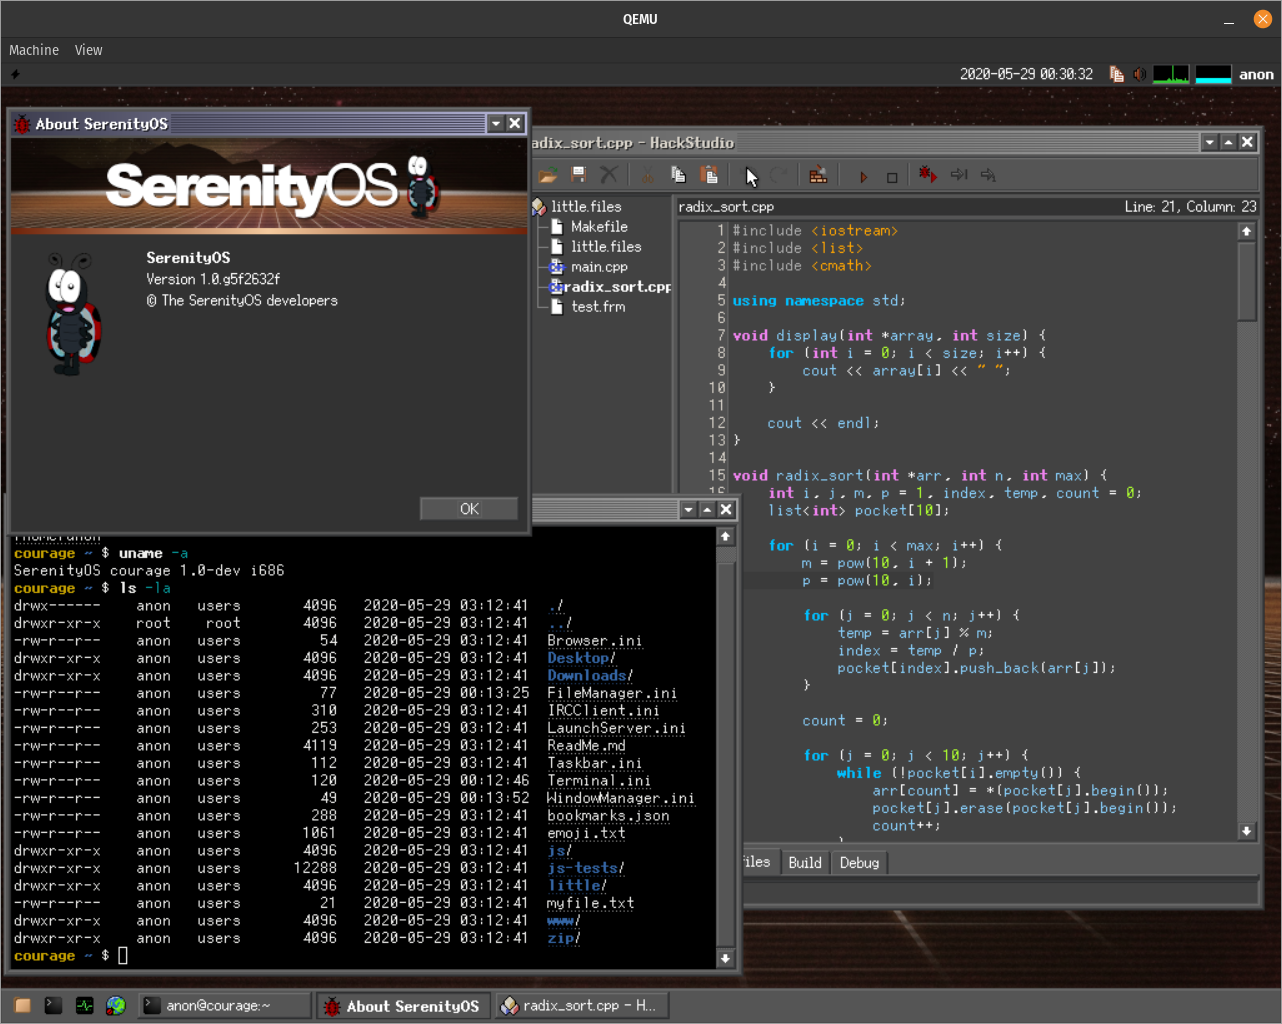1282x1024 pixels.
Task: Open main.cpp in the project tree
Action: click(x=599, y=267)
